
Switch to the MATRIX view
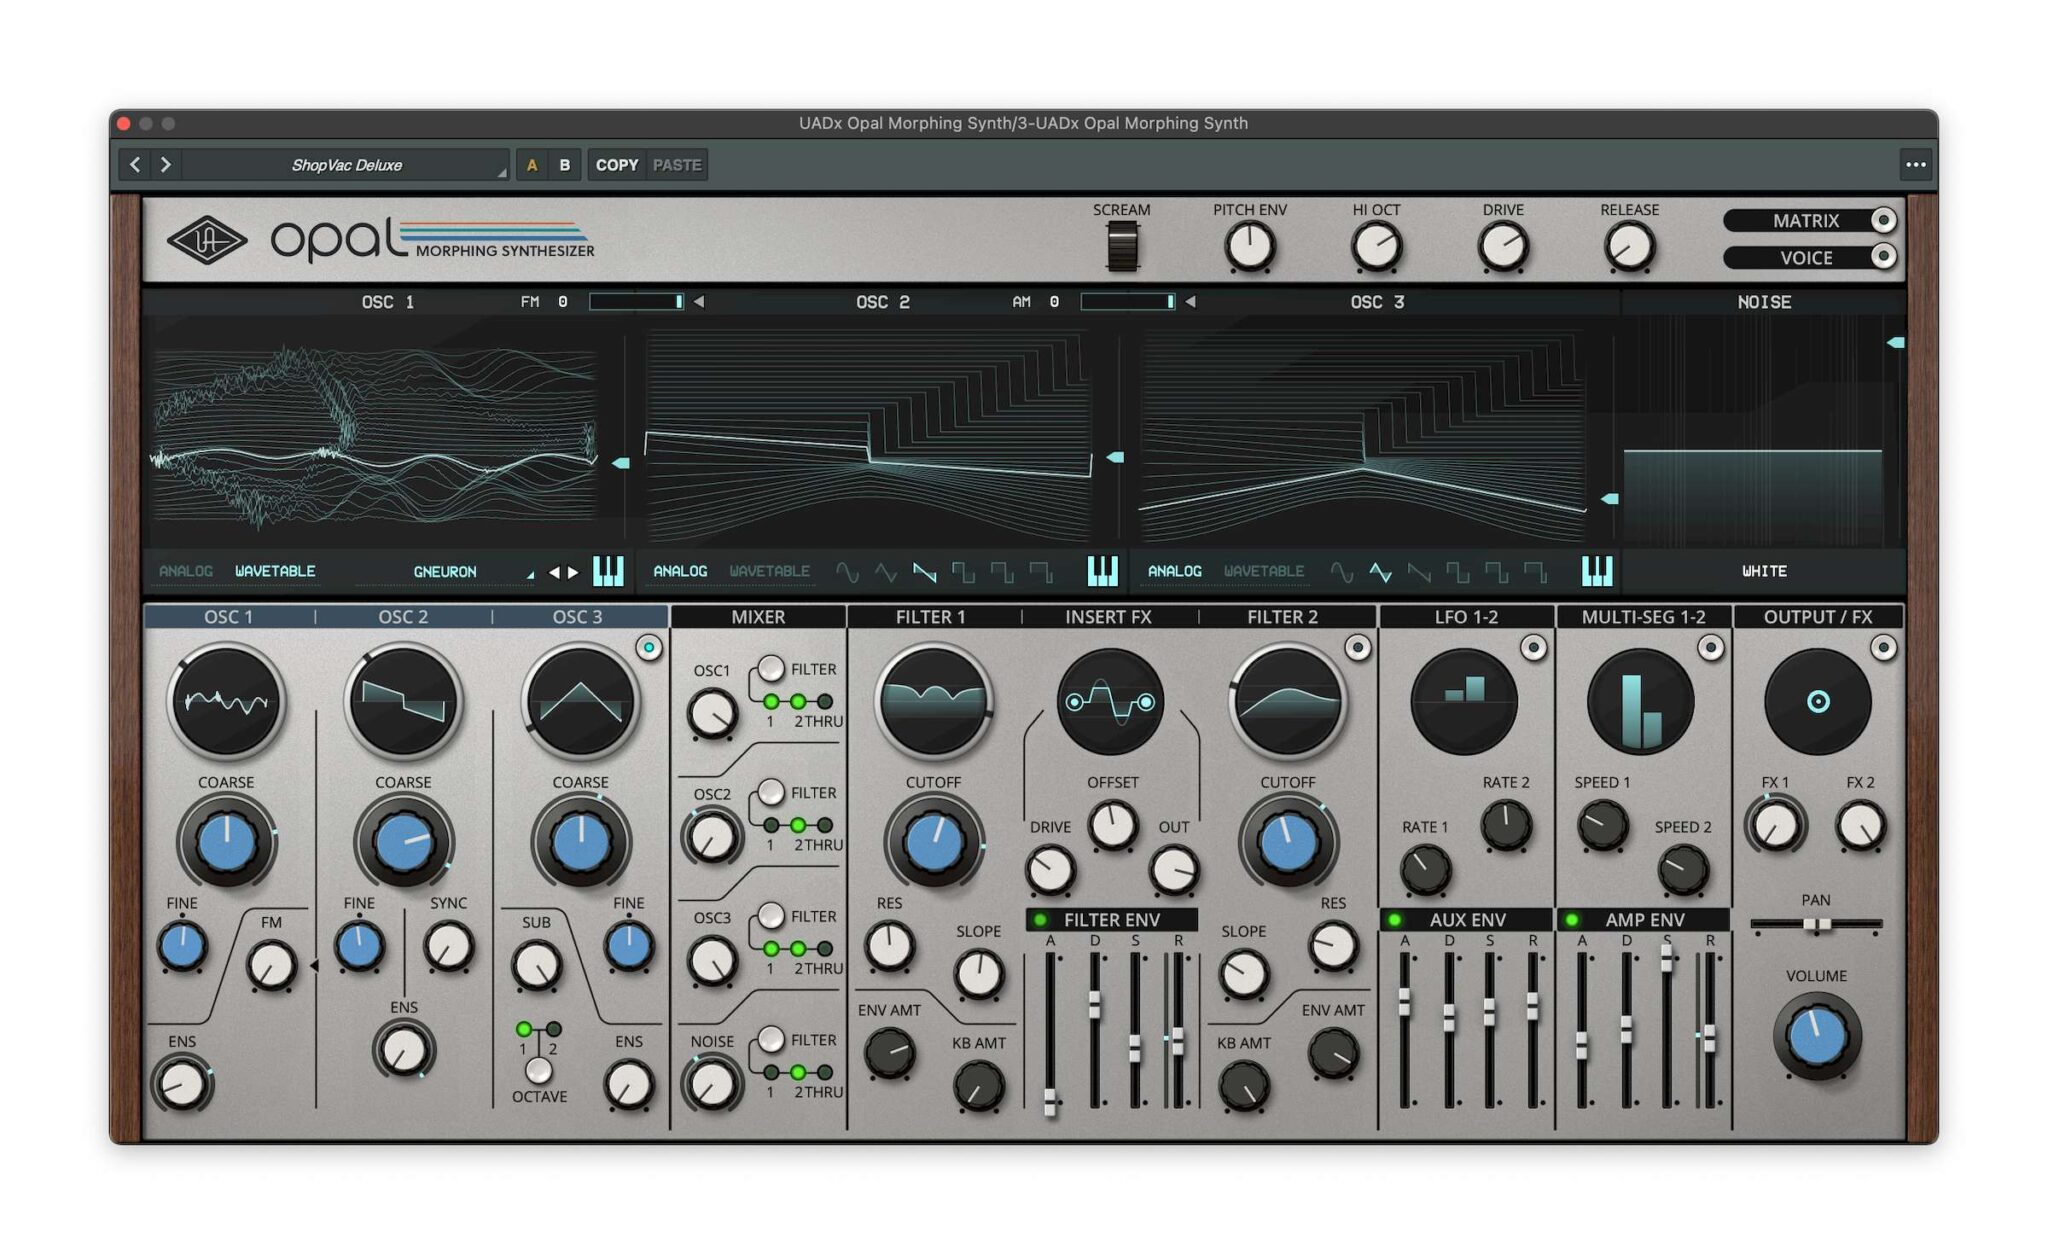1806,221
